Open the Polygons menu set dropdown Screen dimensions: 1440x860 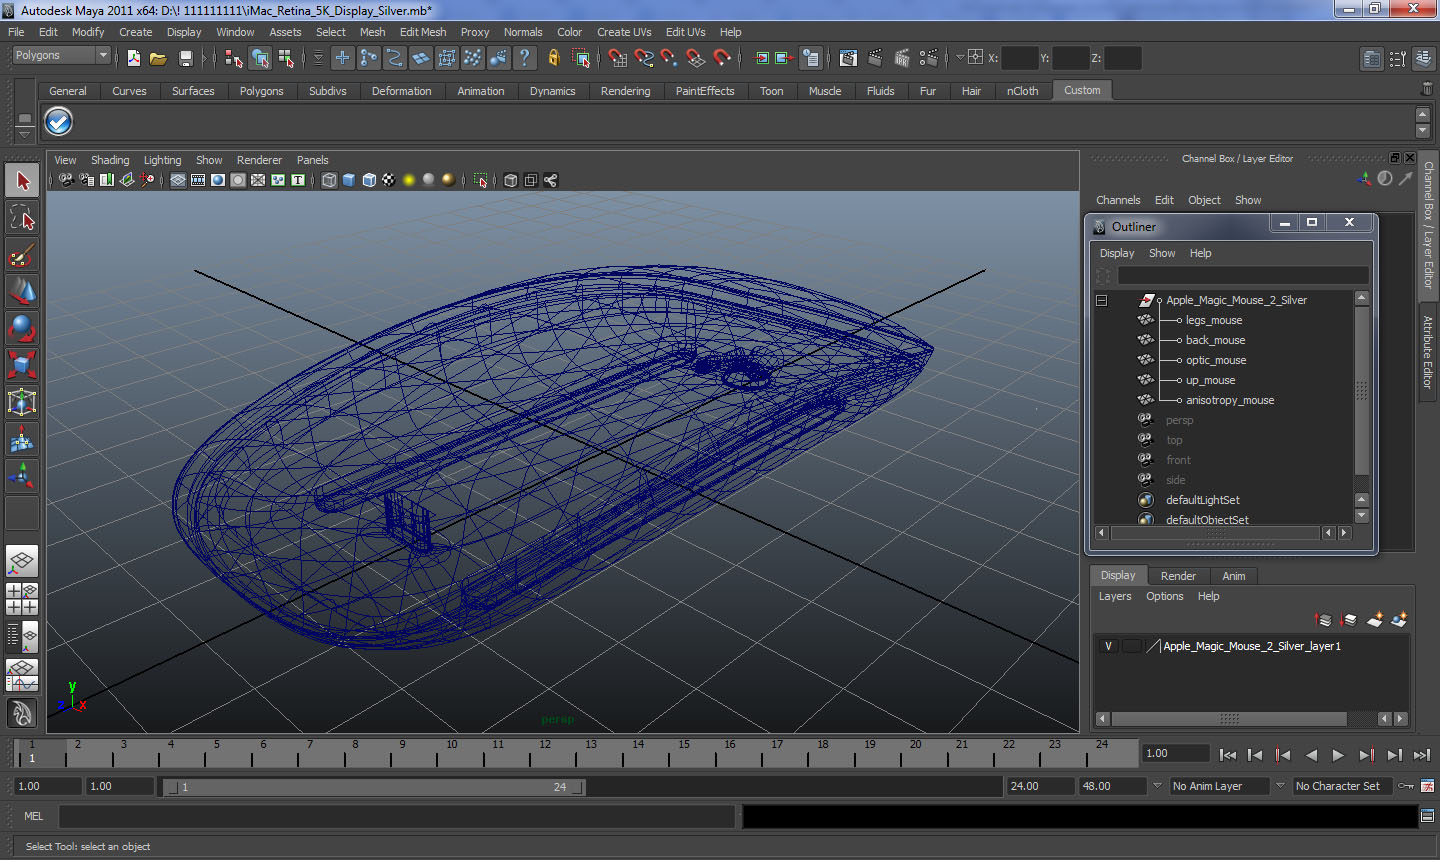[x=60, y=56]
